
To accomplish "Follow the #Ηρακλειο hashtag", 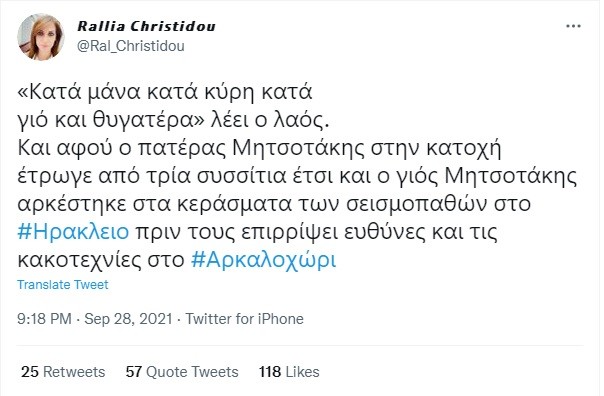I will [73, 232].
